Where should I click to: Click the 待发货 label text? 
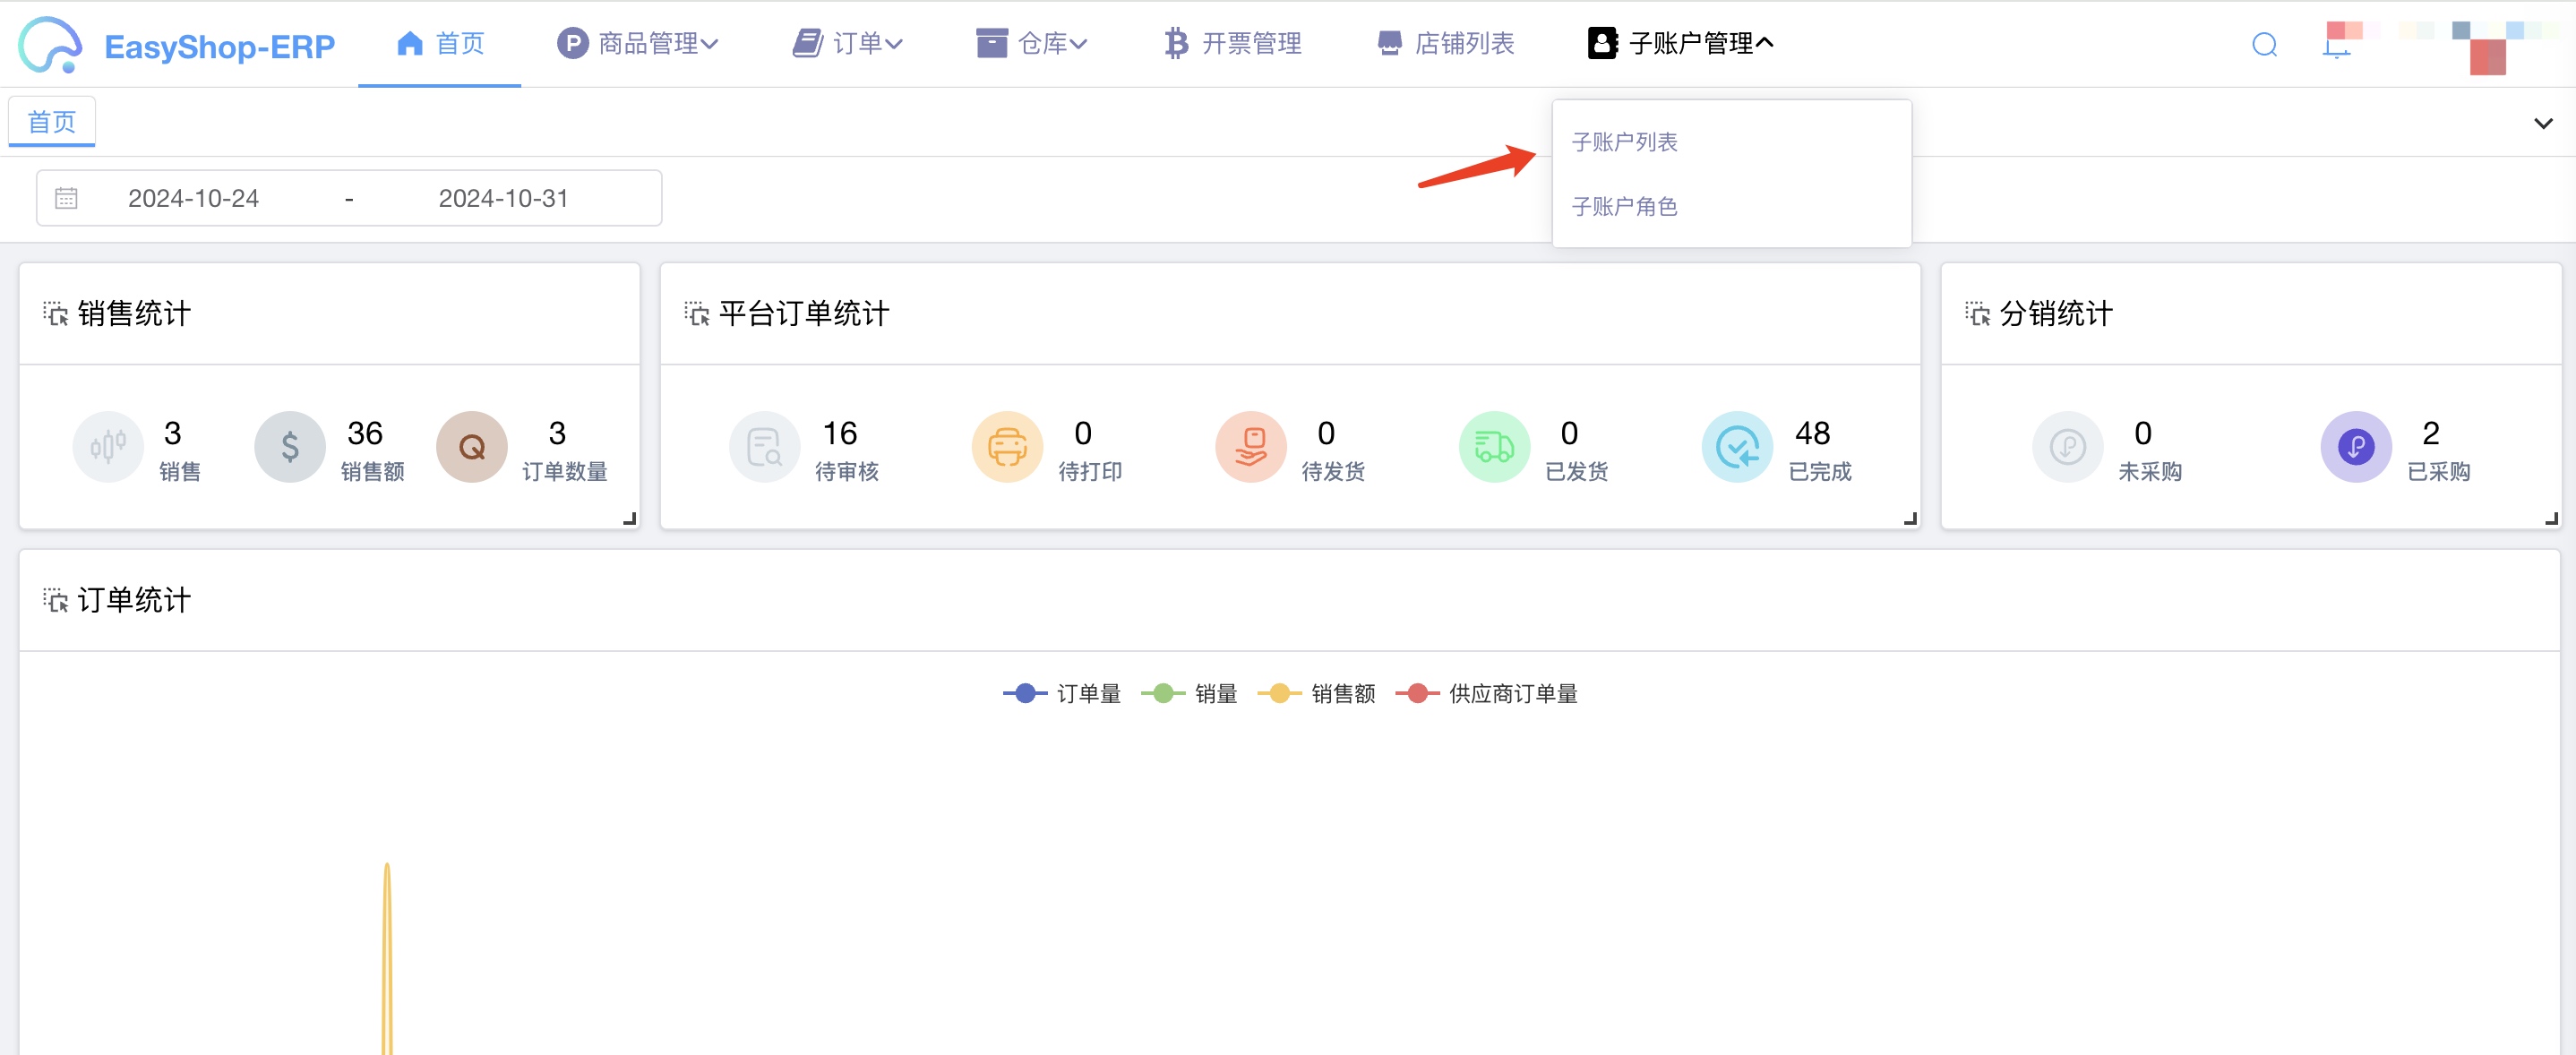1333,471
